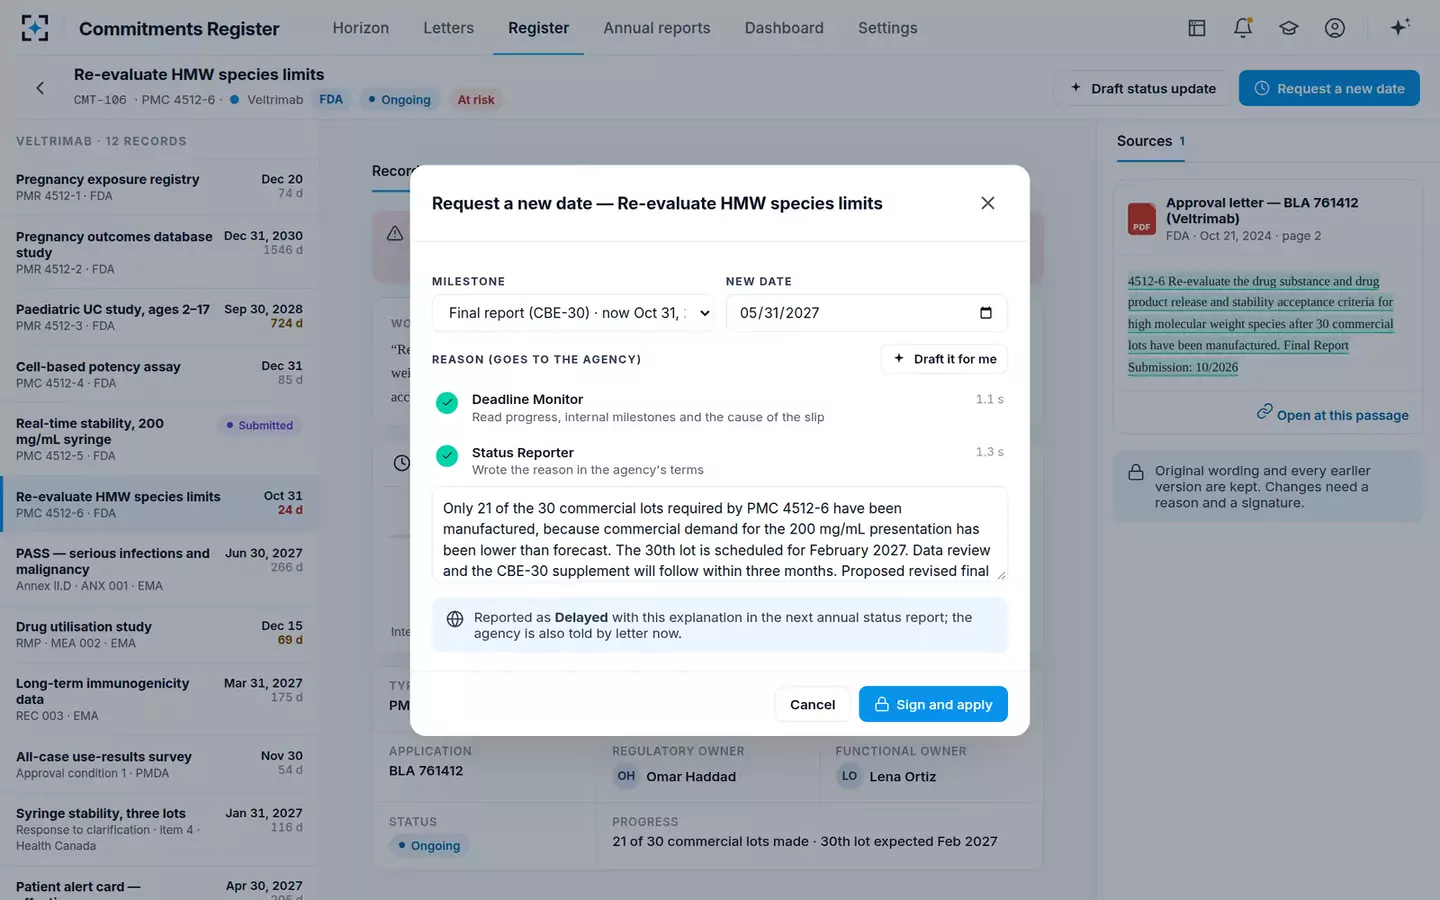The image size is (1440, 900).
Task: Select Real-time stability, 200 mg/mL syringe record
Action: [160, 439]
